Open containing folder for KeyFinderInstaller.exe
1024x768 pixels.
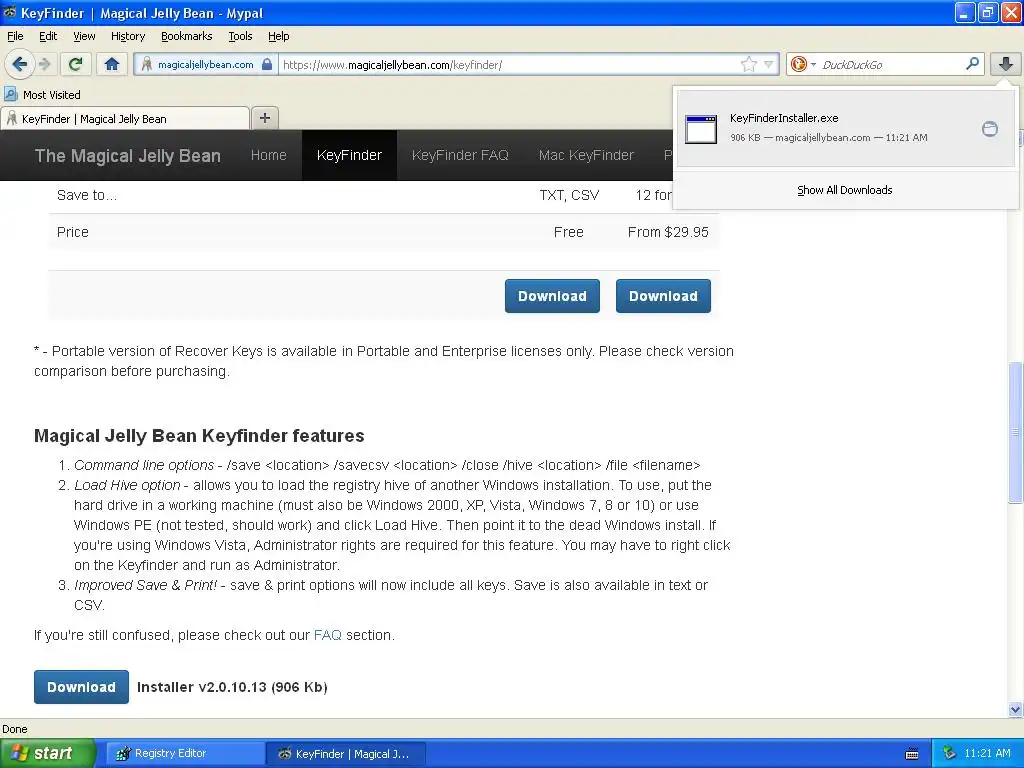click(989, 129)
